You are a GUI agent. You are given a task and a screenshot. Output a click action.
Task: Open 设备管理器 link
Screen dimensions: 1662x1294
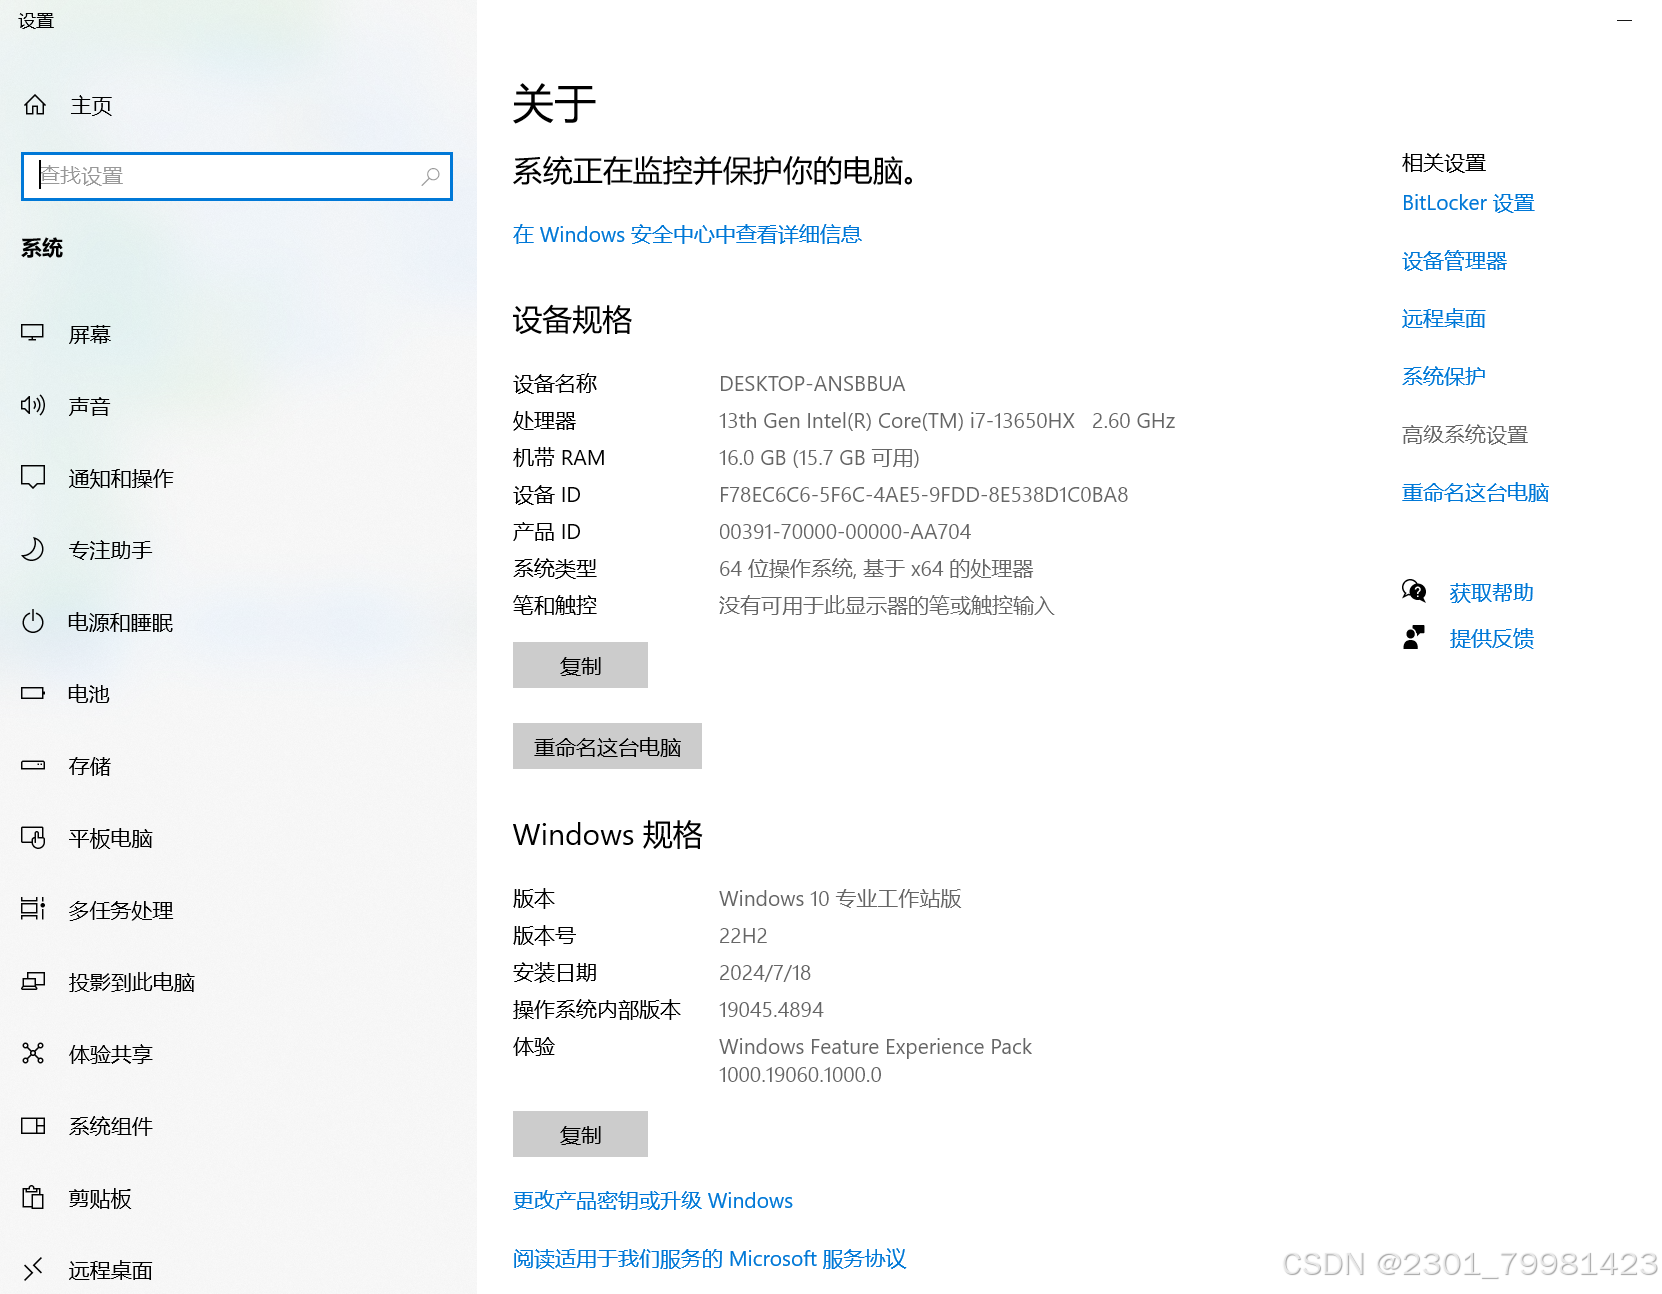(x=1454, y=261)
